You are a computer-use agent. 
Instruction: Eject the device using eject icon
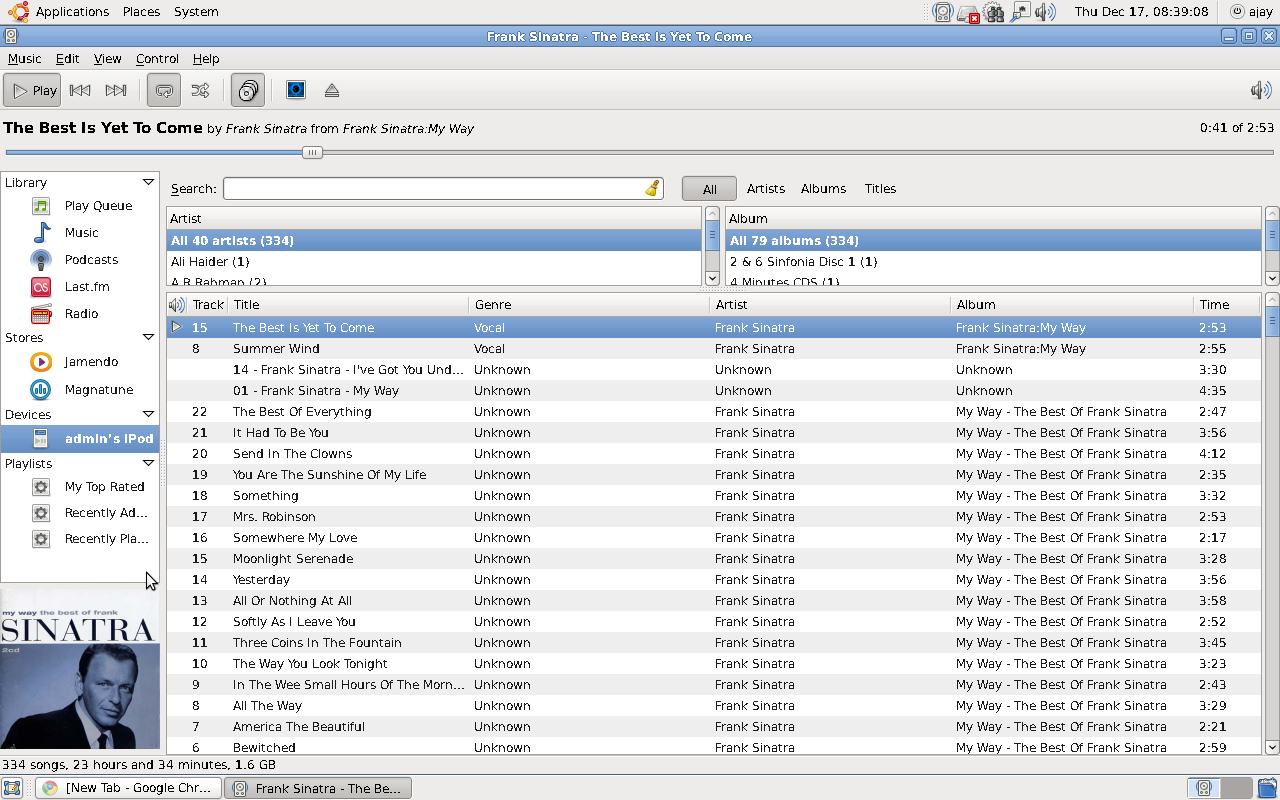332,90
